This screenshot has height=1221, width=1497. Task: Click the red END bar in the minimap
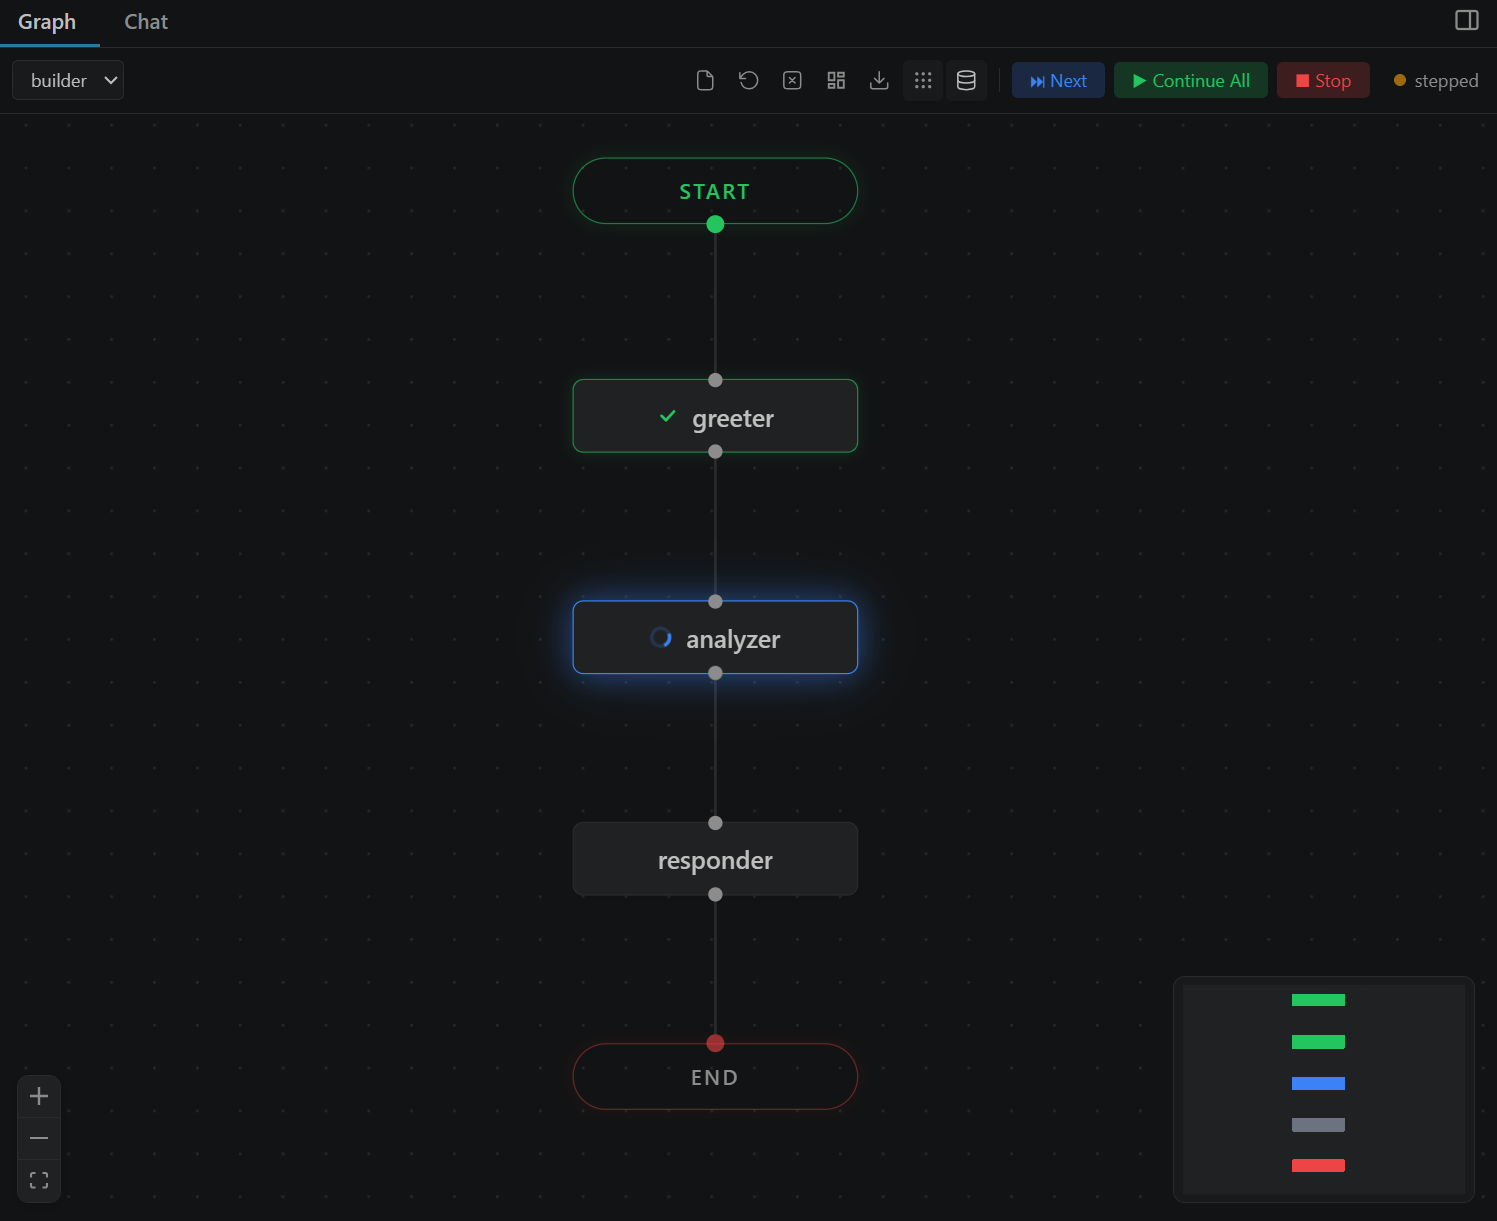pyautogui.click(x=1318, y=1164)
